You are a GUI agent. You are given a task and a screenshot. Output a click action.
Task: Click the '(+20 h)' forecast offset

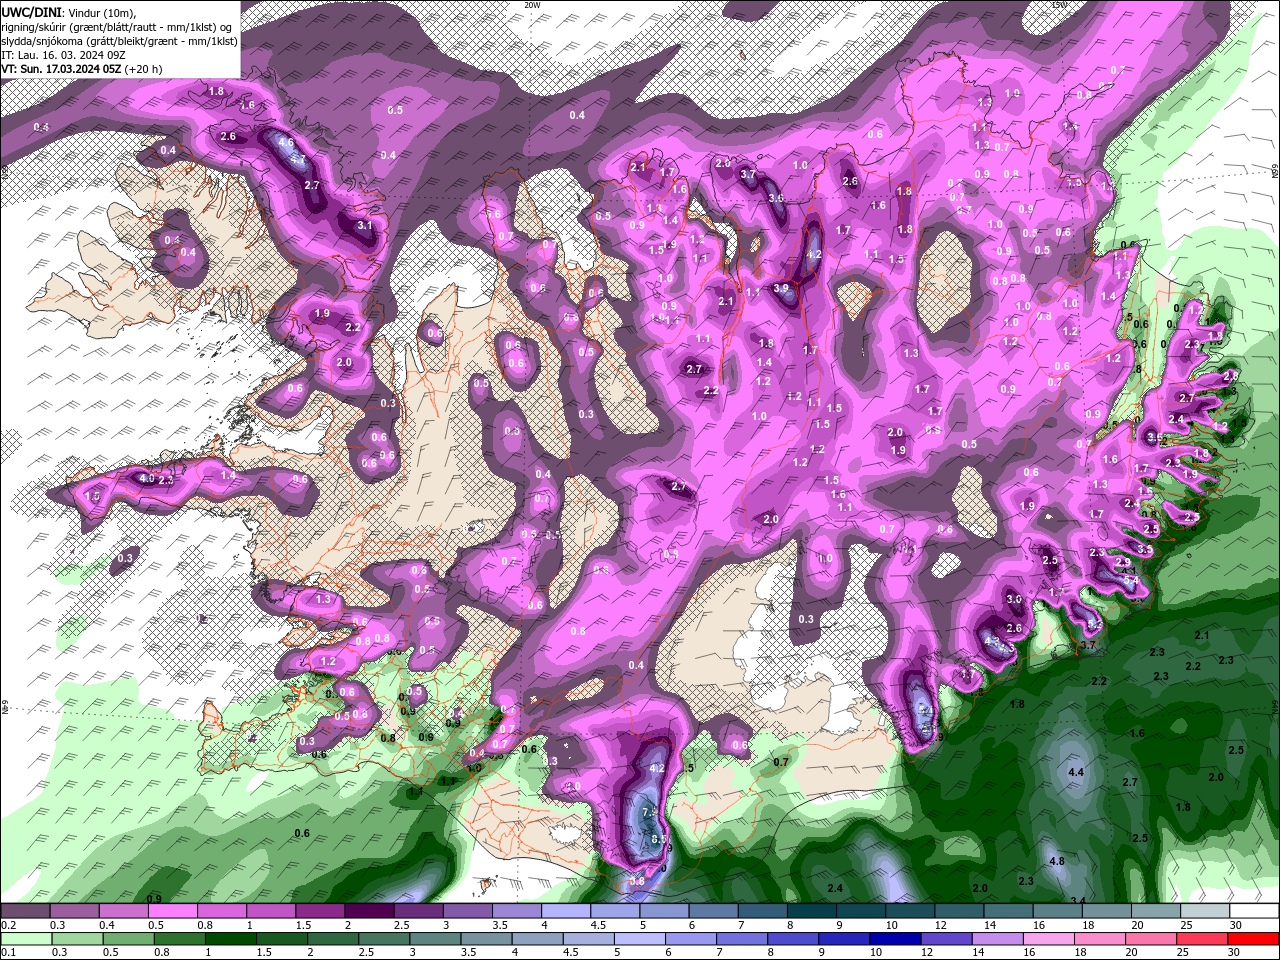143,69
